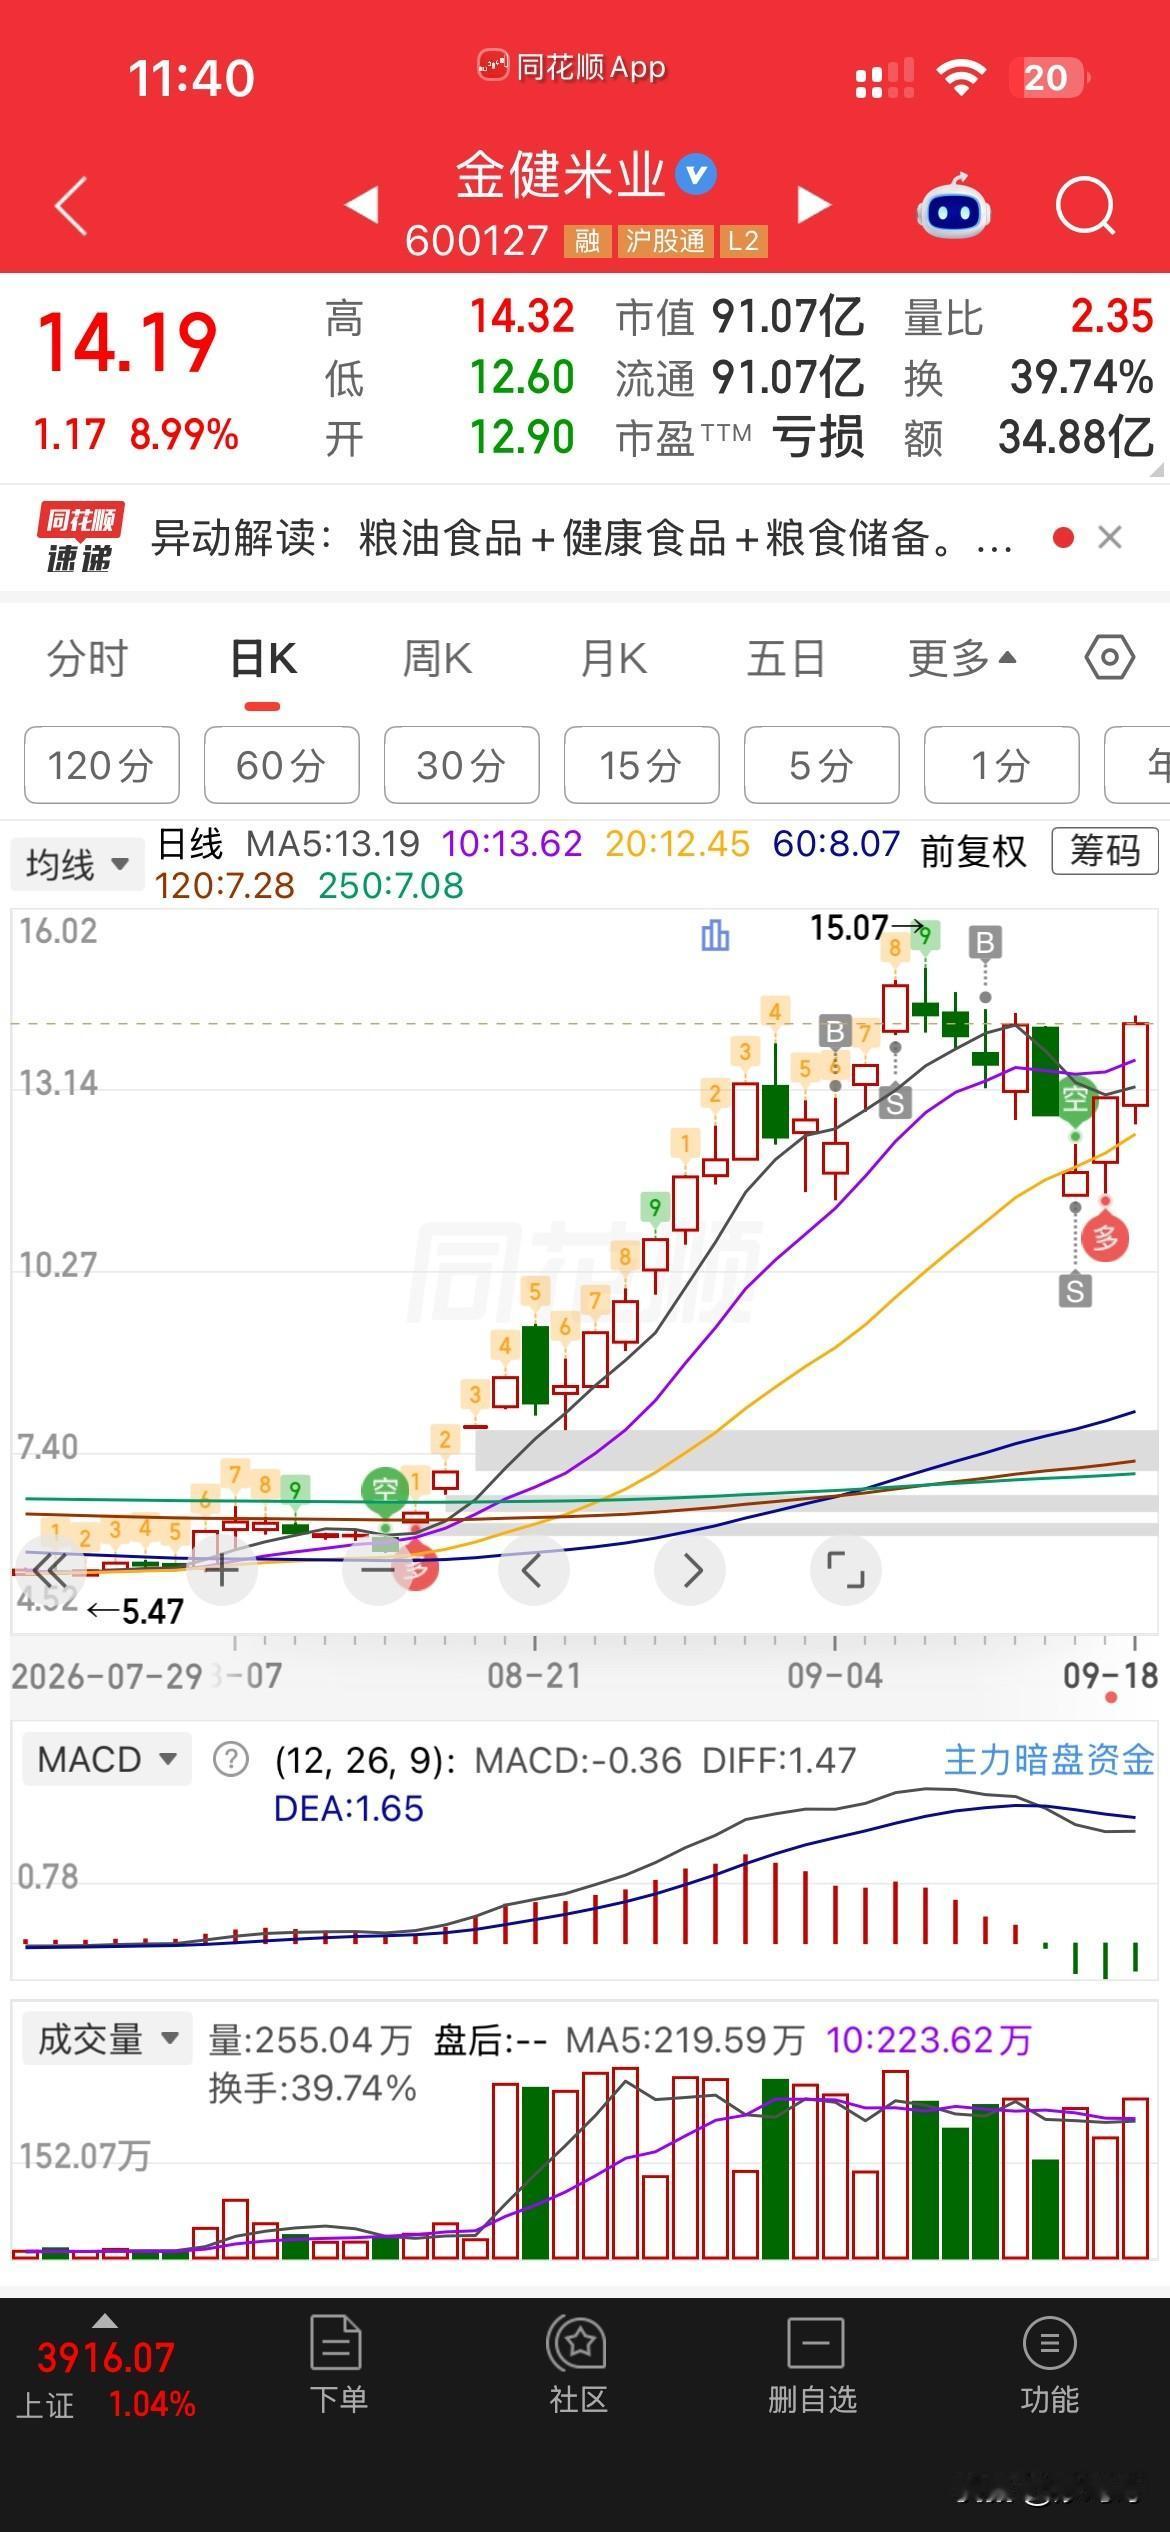Jump to earliest with double-left arrow control
Image resolution: width=1170 pixels, height=2532 pixels.
pos(50,1569)
